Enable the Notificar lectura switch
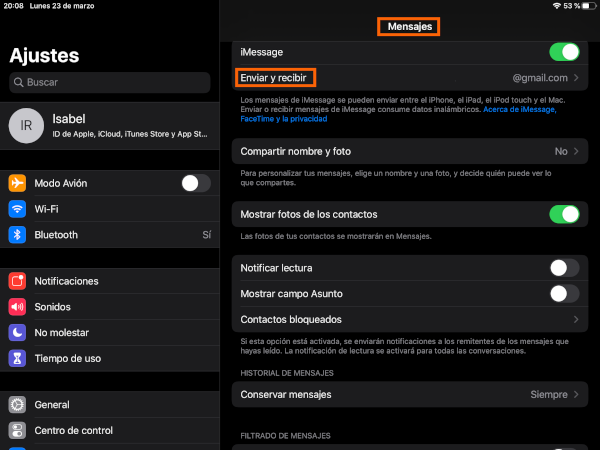The height and width of the screenshot is (450, 600). click(x=564, y=268)
